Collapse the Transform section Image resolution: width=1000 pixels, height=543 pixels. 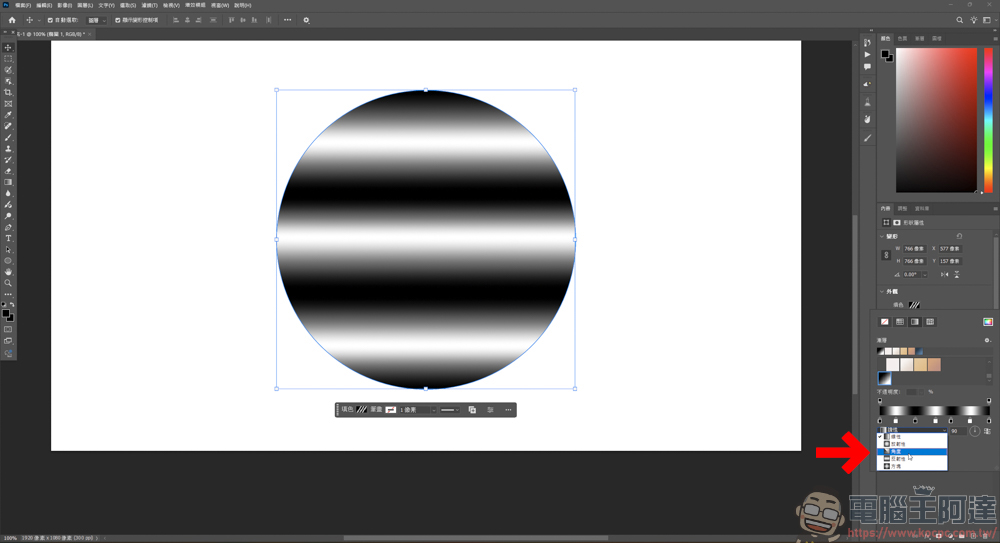click(882, 236)
